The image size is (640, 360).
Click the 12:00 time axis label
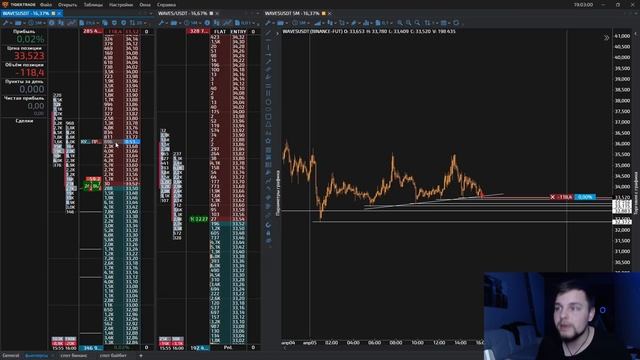point(439,342)
